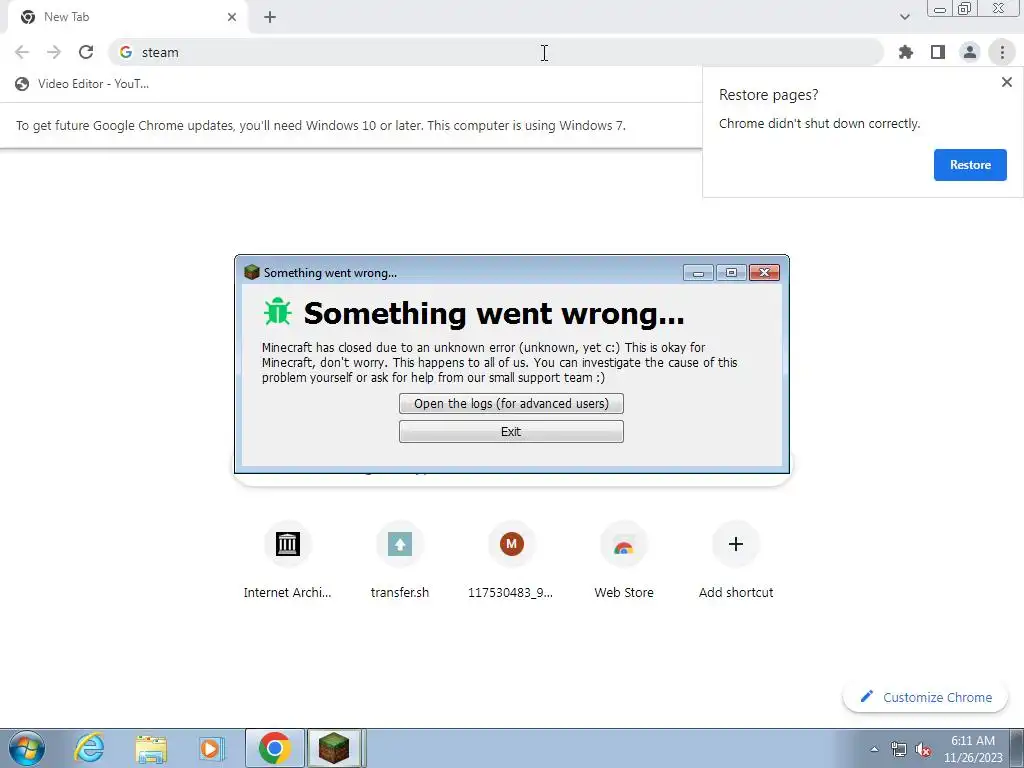Open a new tab with the plus button

(x=270, y=17)
